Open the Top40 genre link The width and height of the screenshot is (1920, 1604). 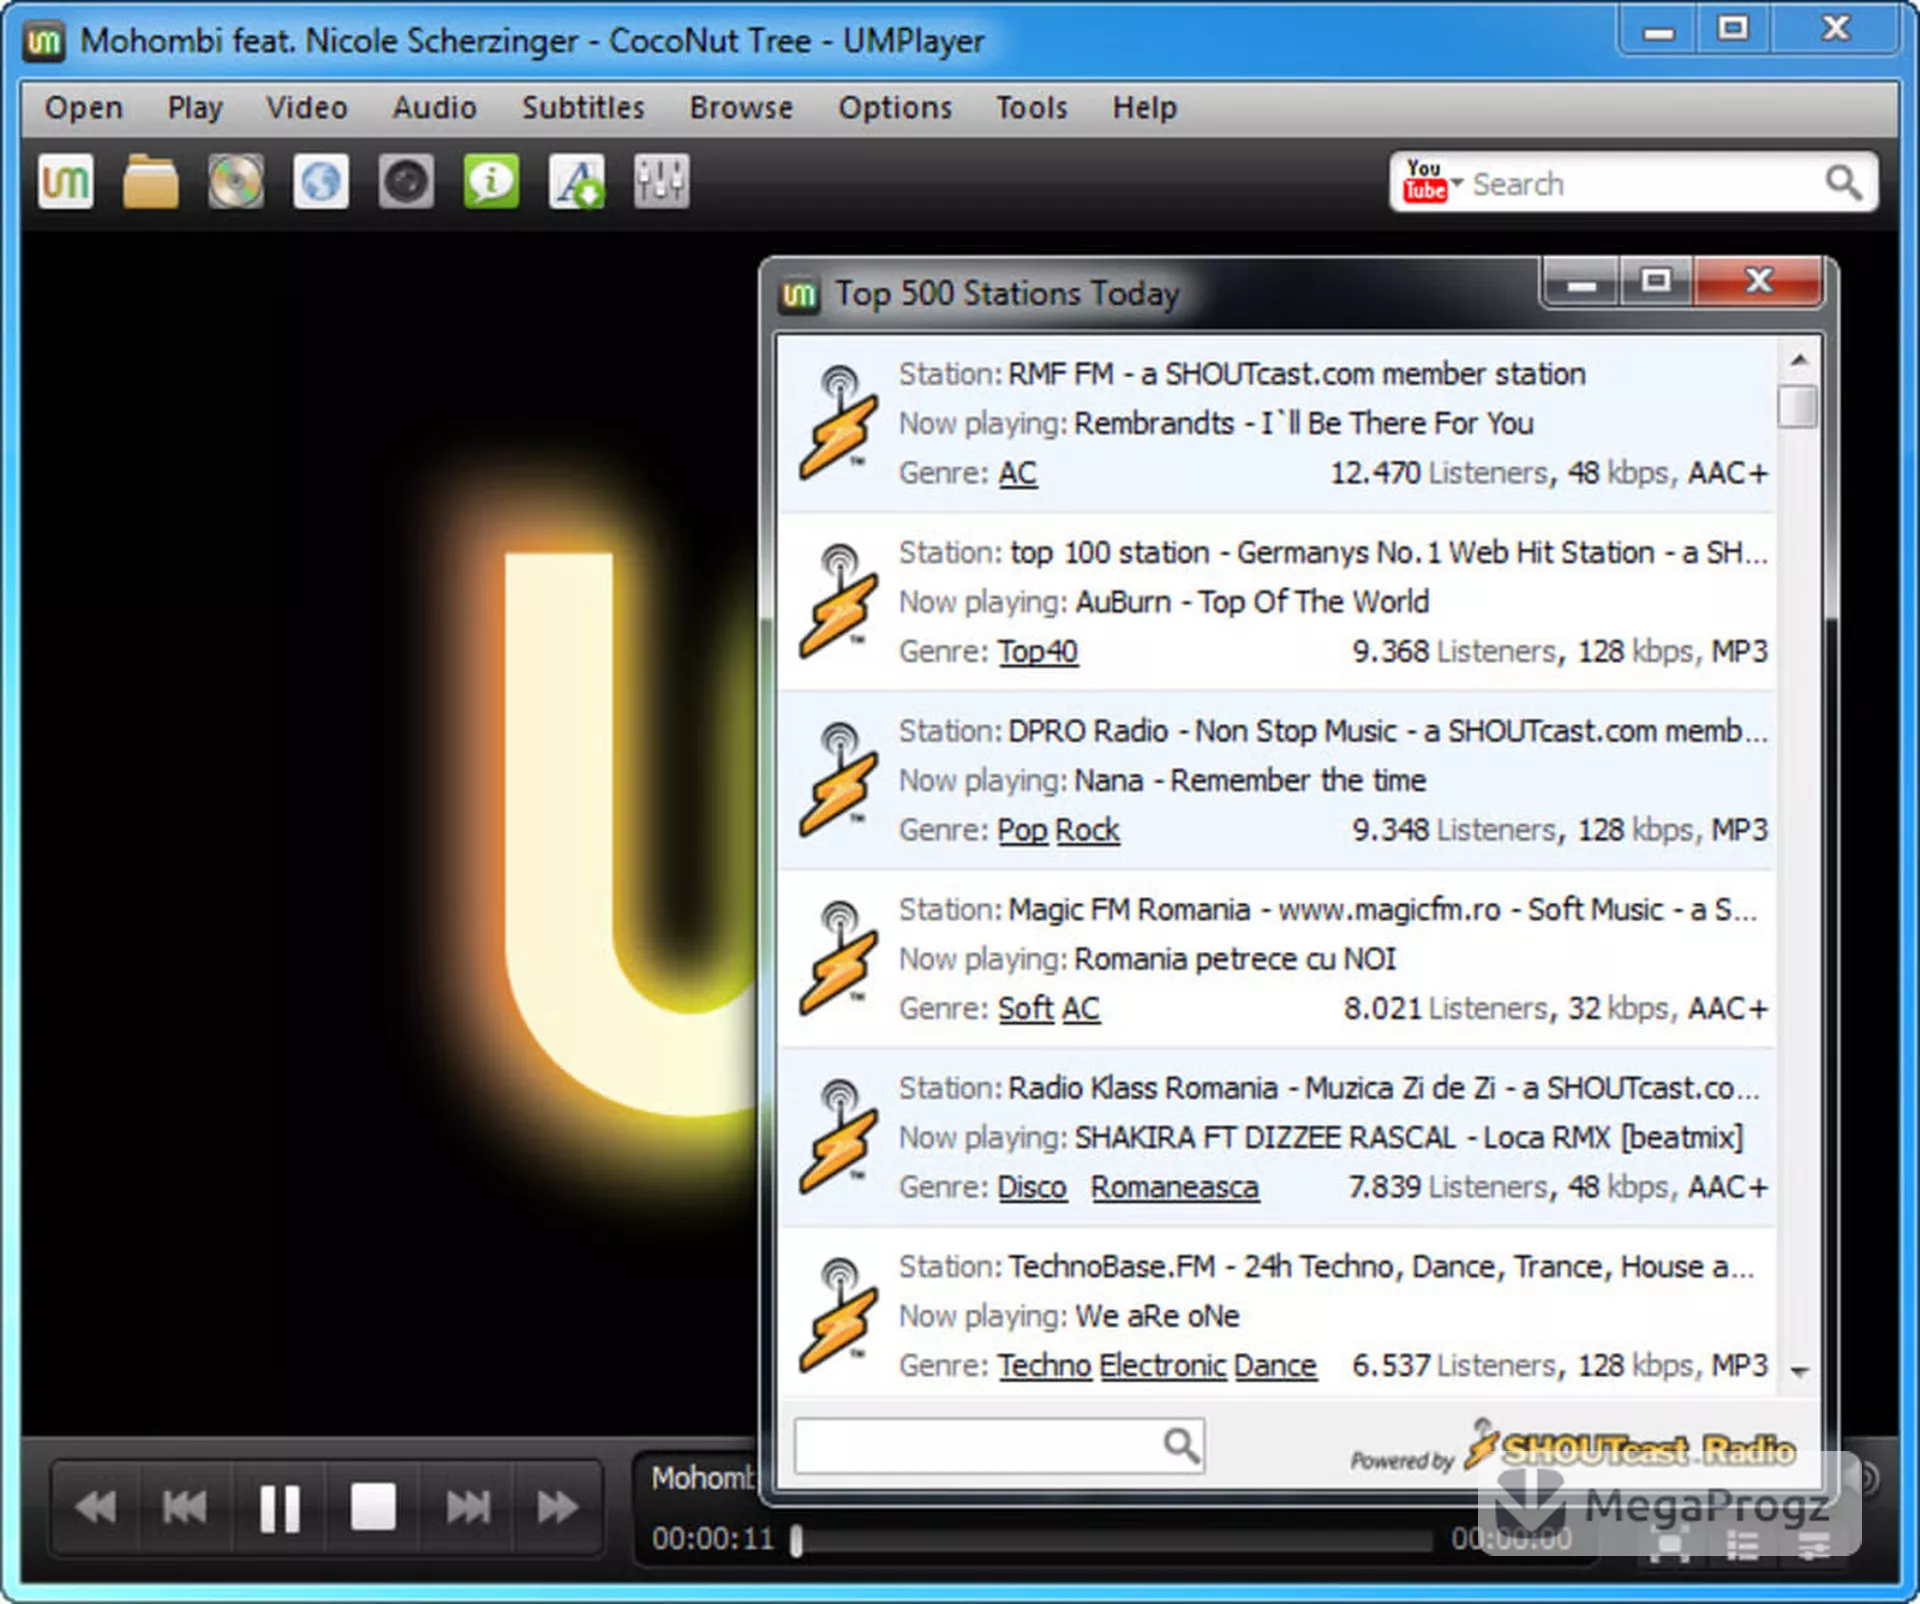point(1038,652)
